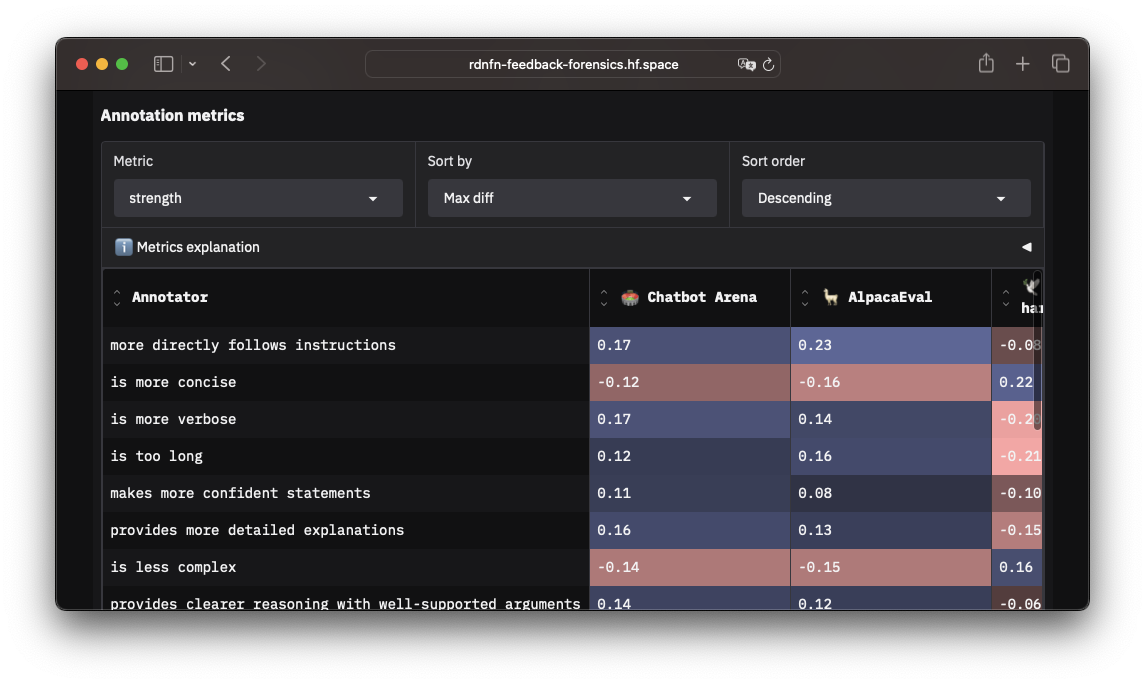Go back using the back arrow

pyautogui.click(x=226, y=64)
